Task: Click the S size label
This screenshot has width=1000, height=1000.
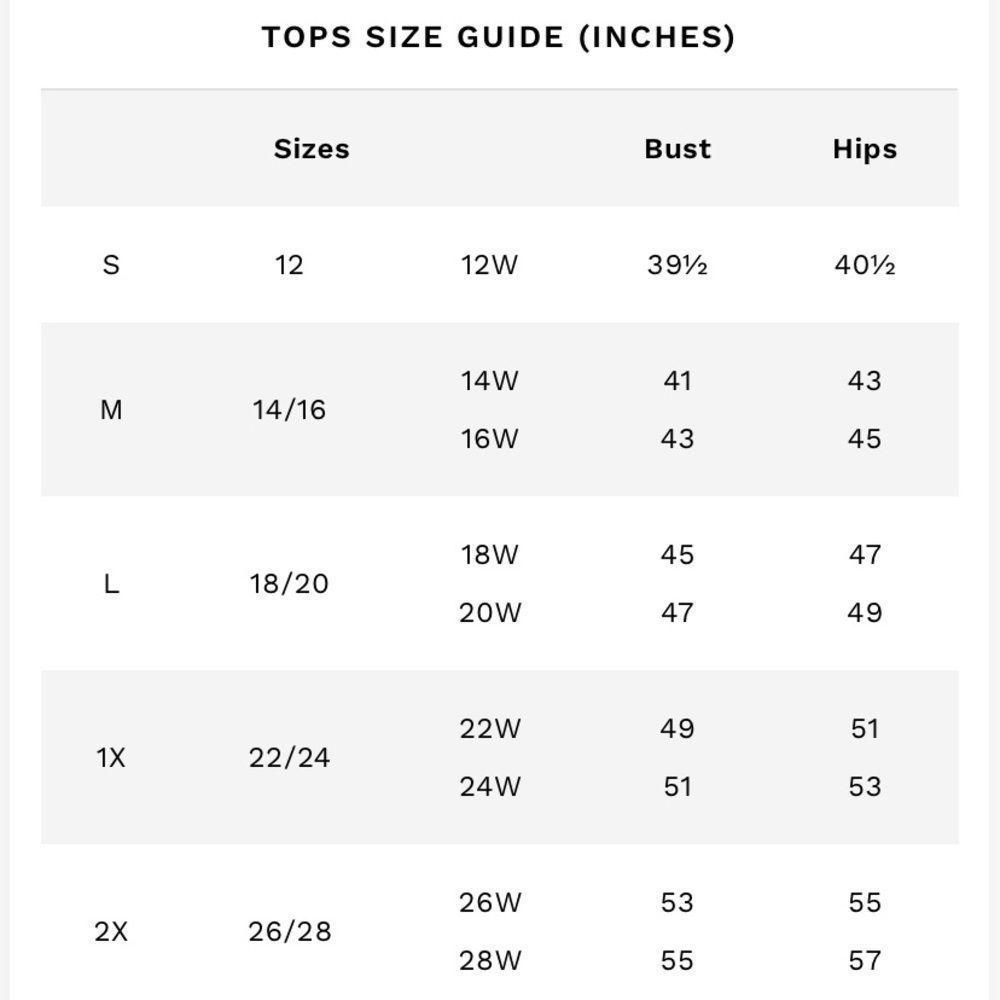Action: tap(111, 265)
